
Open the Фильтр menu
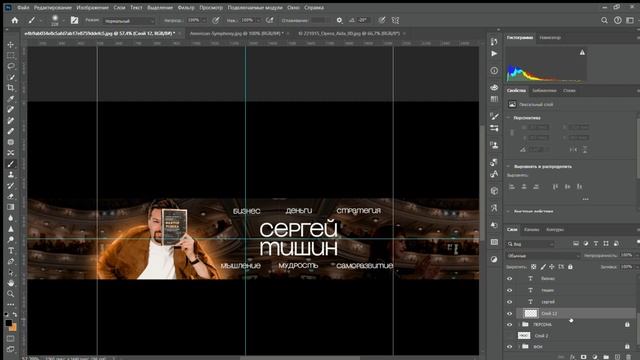[x=186, y=7]
